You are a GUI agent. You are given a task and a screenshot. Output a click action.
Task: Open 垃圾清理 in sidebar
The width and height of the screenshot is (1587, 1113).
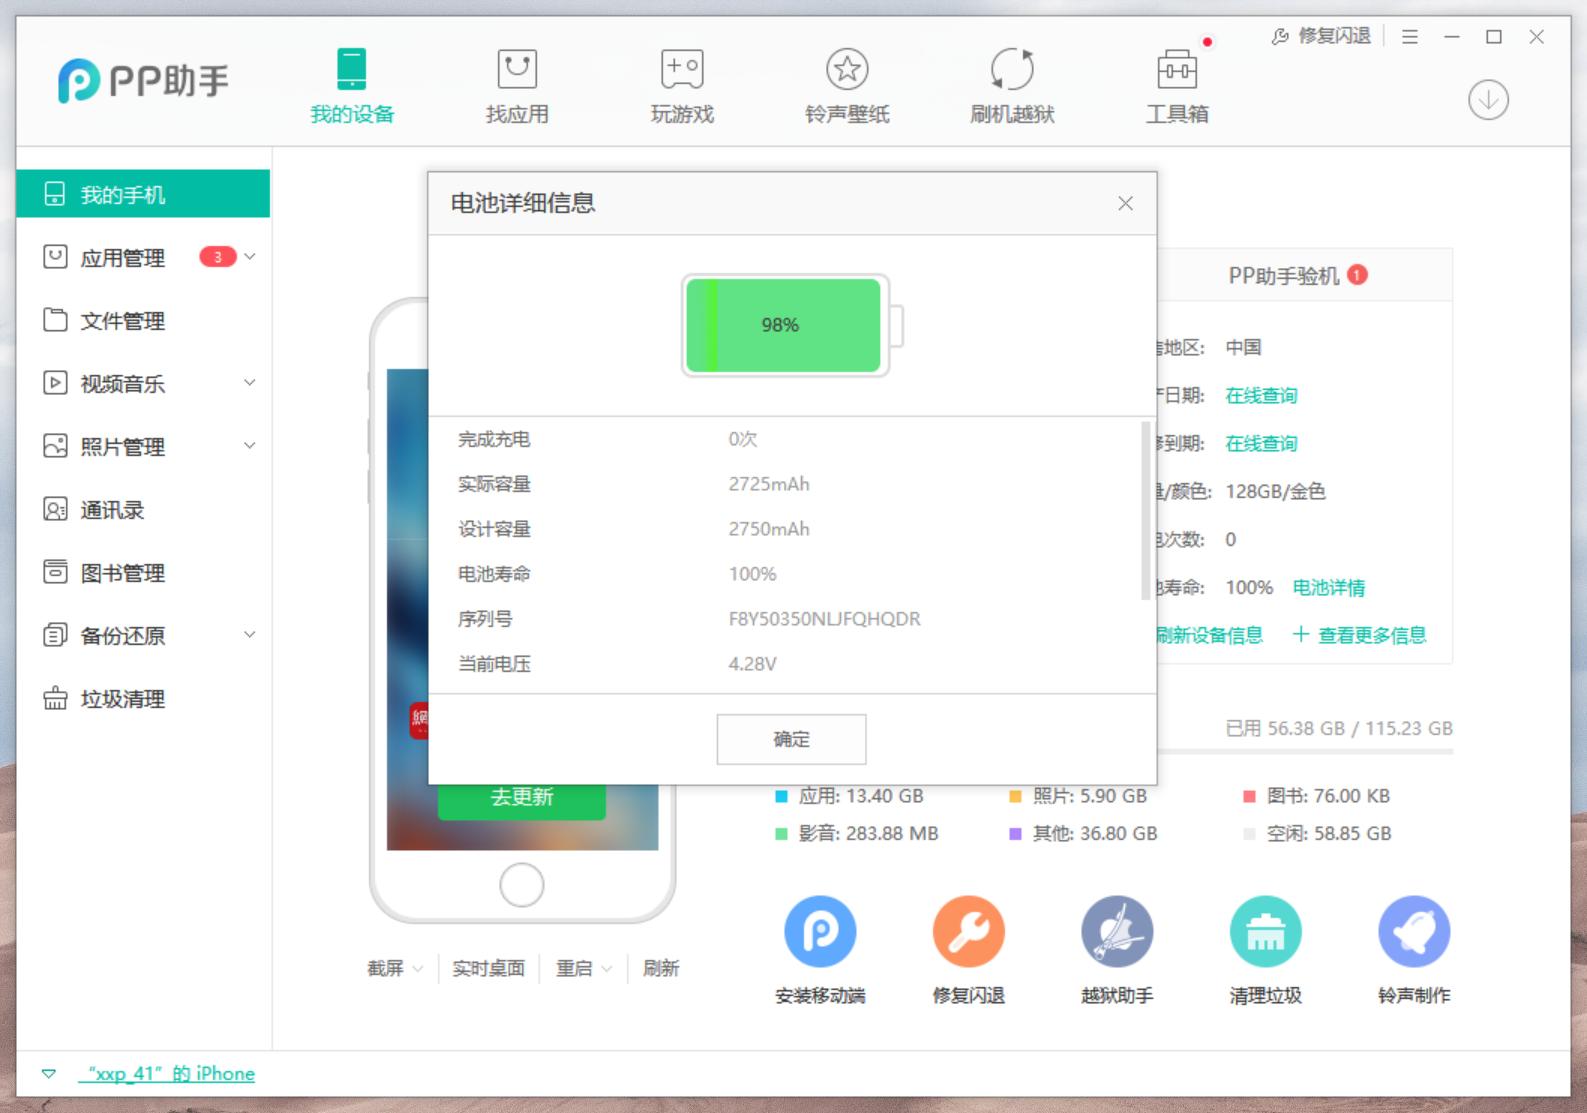(122, 699)
